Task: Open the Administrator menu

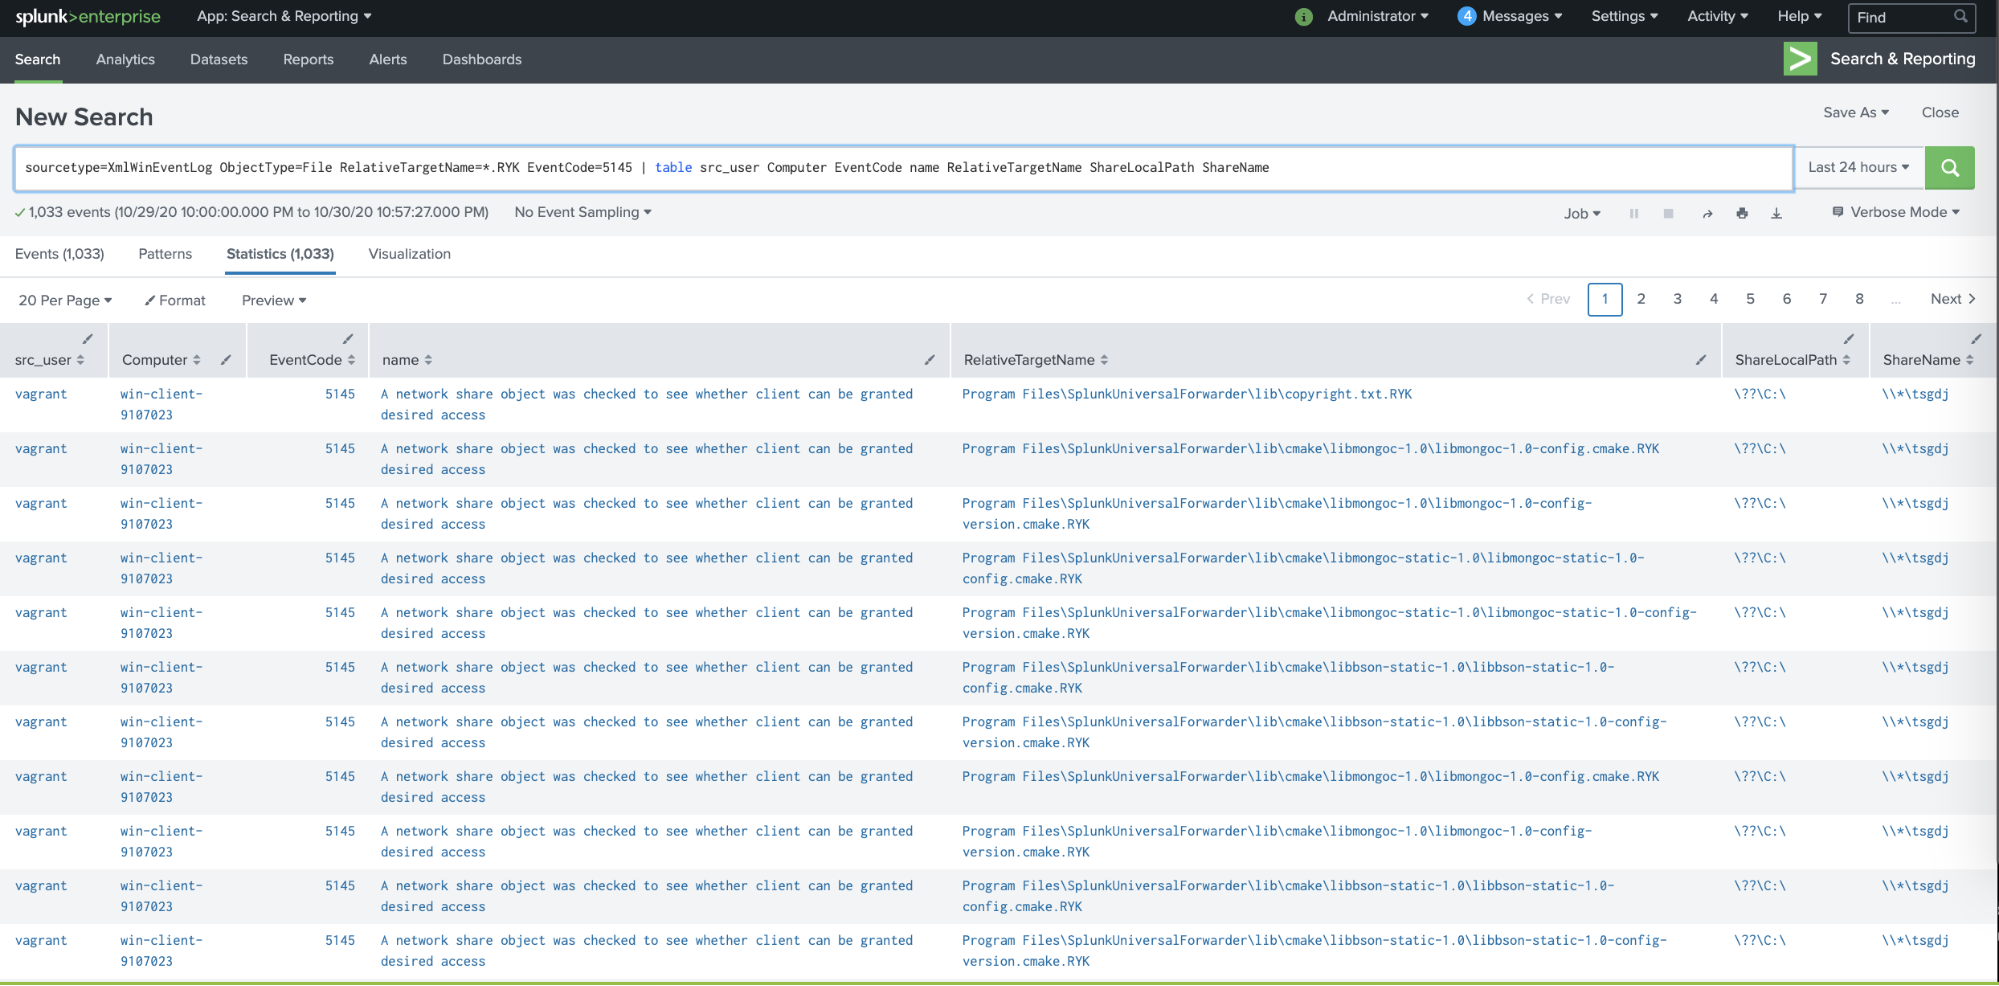Action: click(x=1378, y=16)
